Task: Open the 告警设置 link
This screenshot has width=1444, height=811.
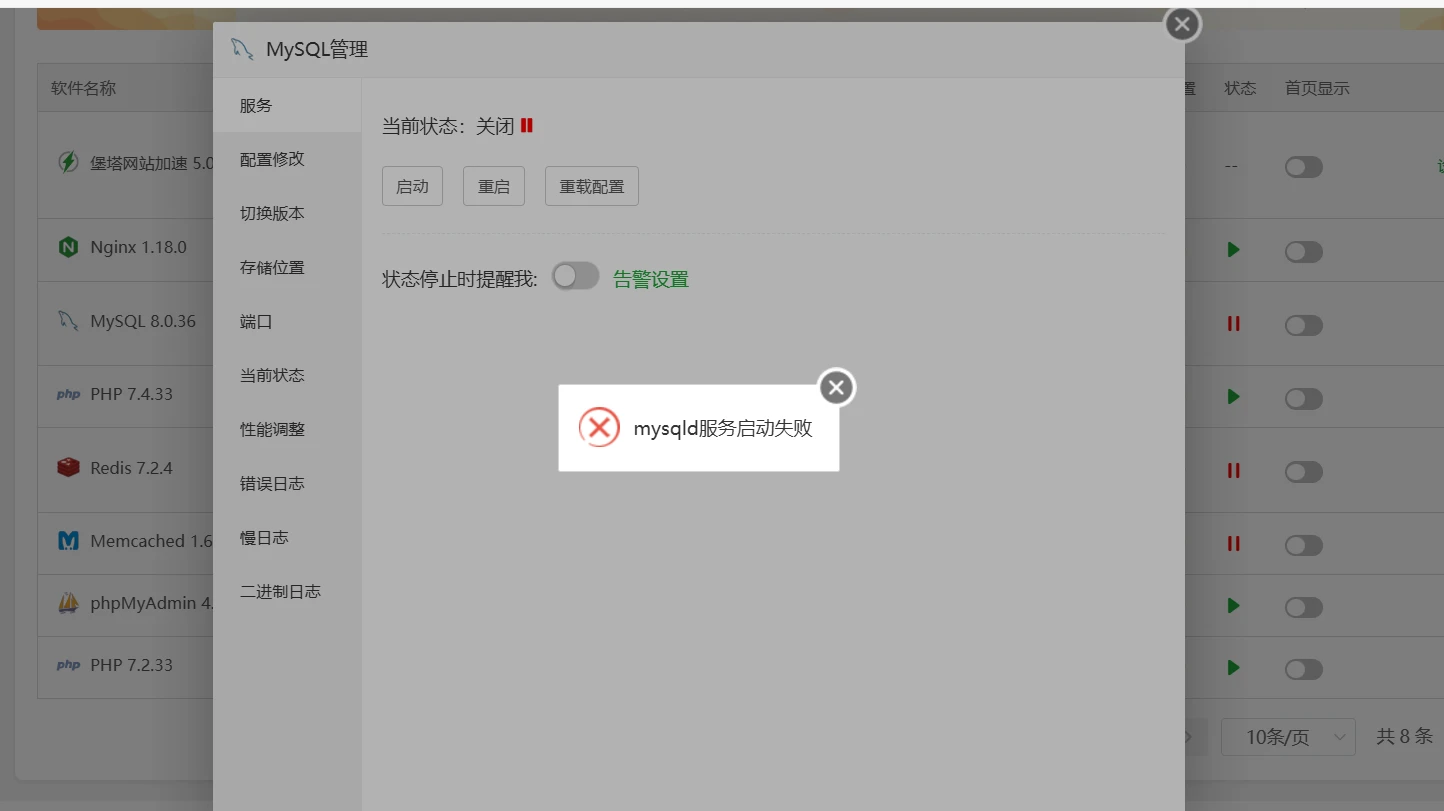Action: point(651,280)
